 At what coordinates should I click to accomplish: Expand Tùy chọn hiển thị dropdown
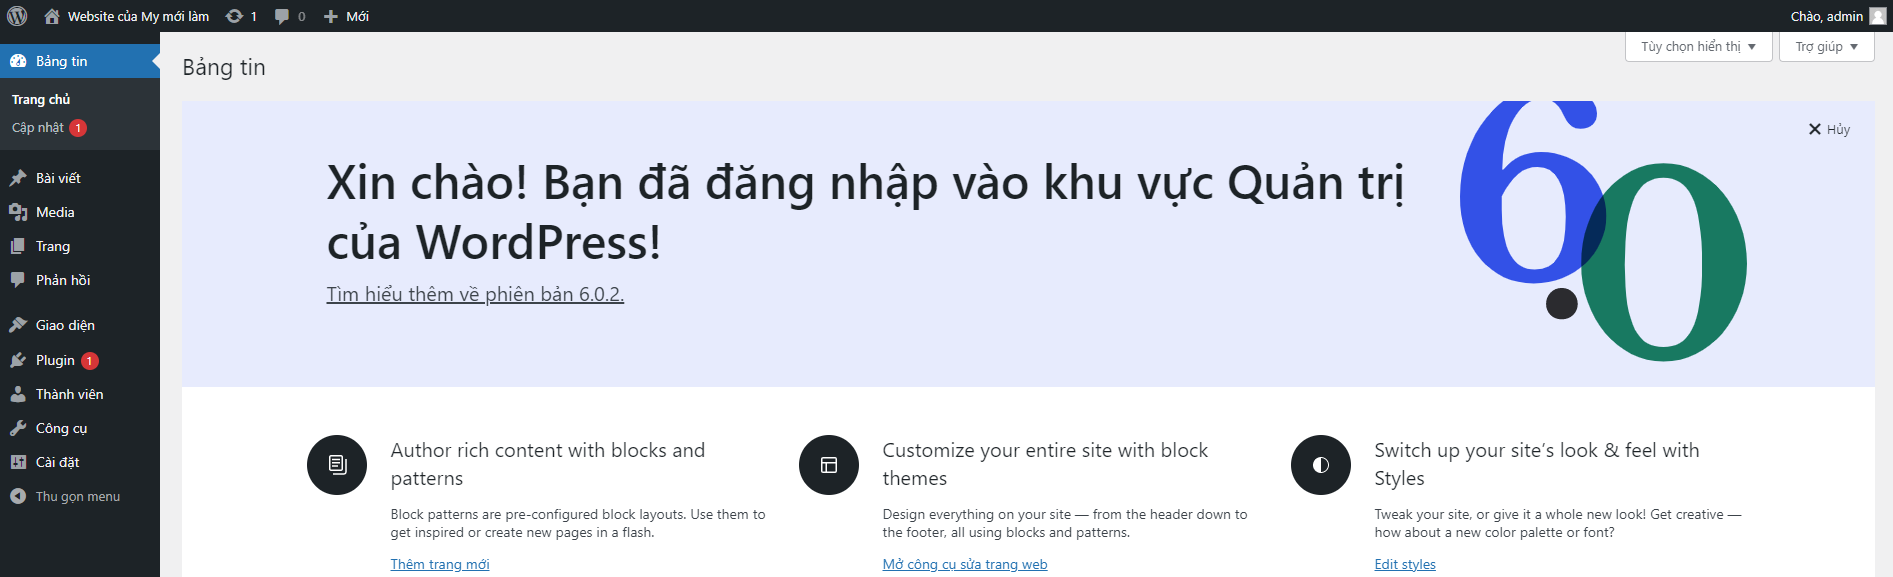(1698, 47)
